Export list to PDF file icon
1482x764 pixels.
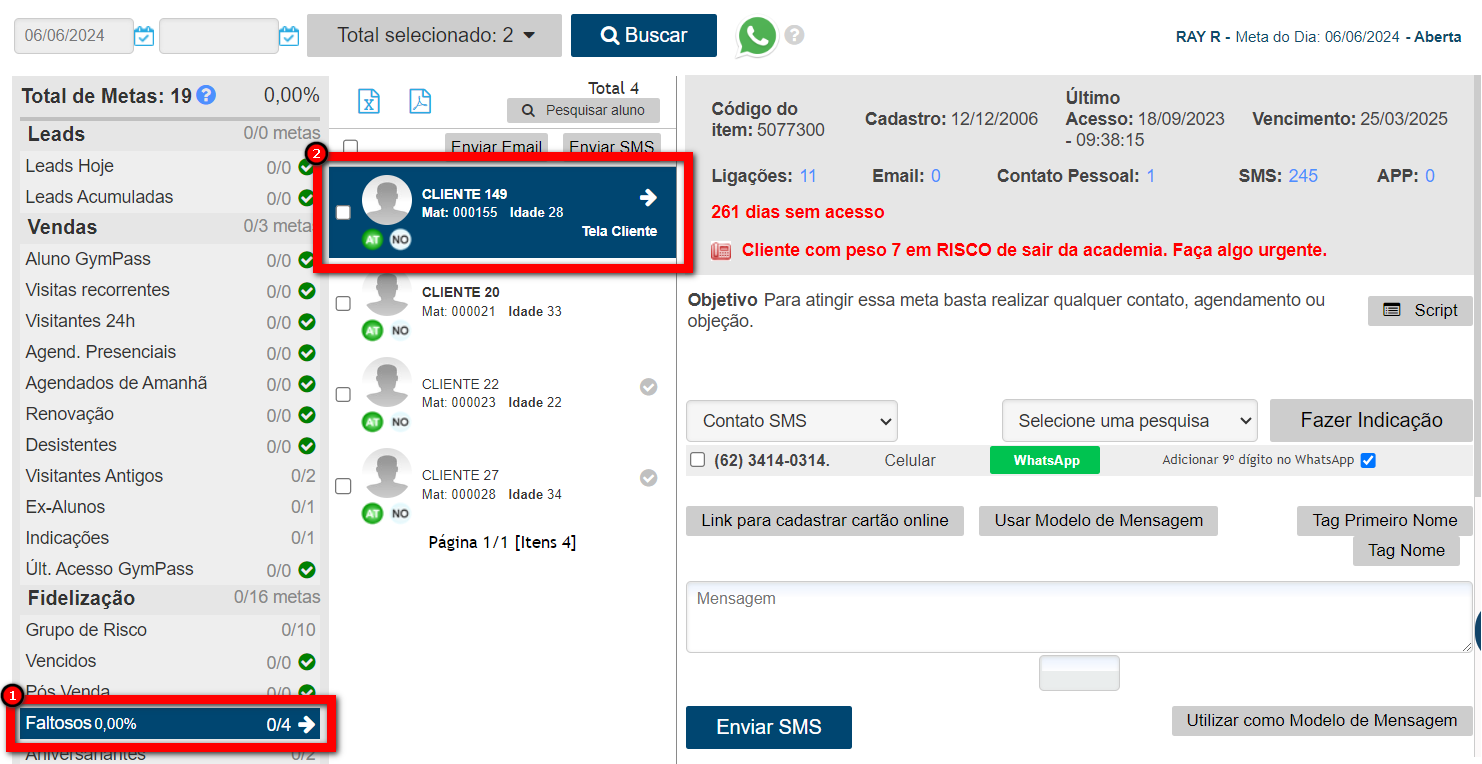coord(420,101)
